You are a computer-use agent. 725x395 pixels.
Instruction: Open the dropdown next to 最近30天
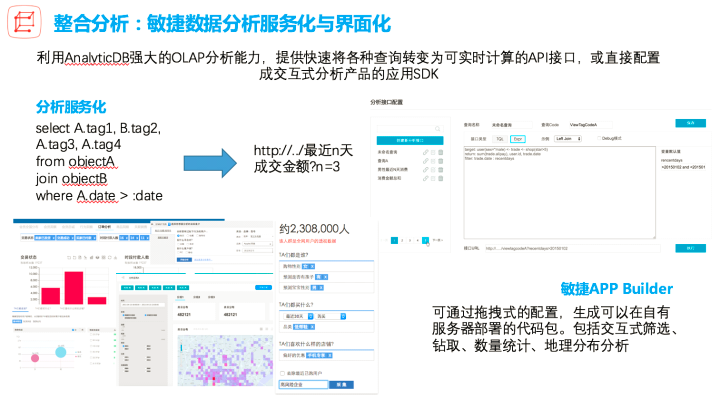pyautogui.click(x=330, y=316)
